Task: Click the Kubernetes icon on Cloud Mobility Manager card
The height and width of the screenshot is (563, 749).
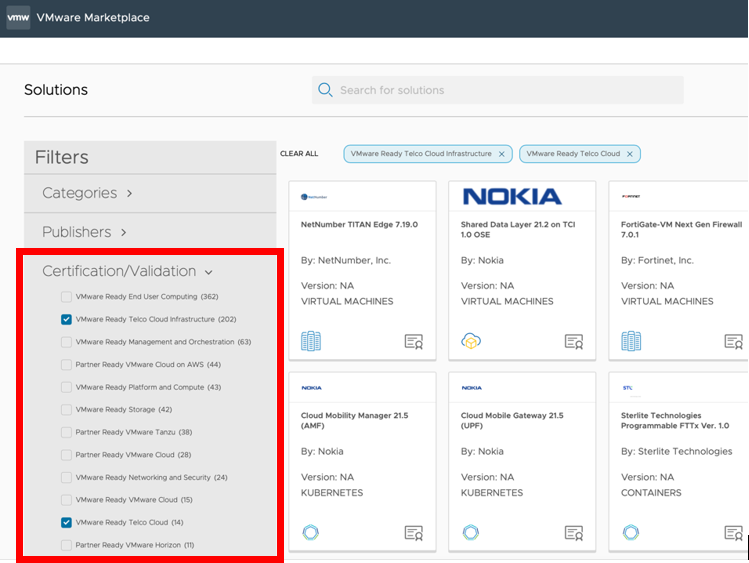Action: [x=311, y=532]
